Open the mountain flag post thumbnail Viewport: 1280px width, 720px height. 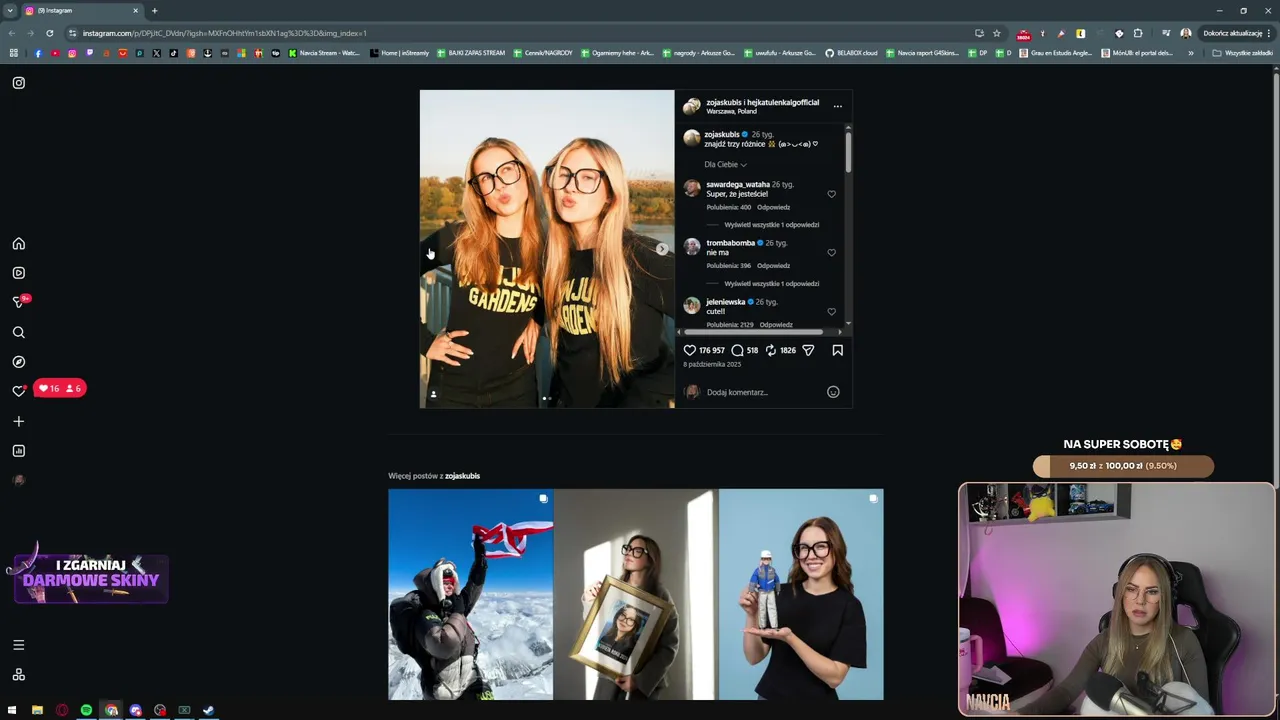click(470, 594)
